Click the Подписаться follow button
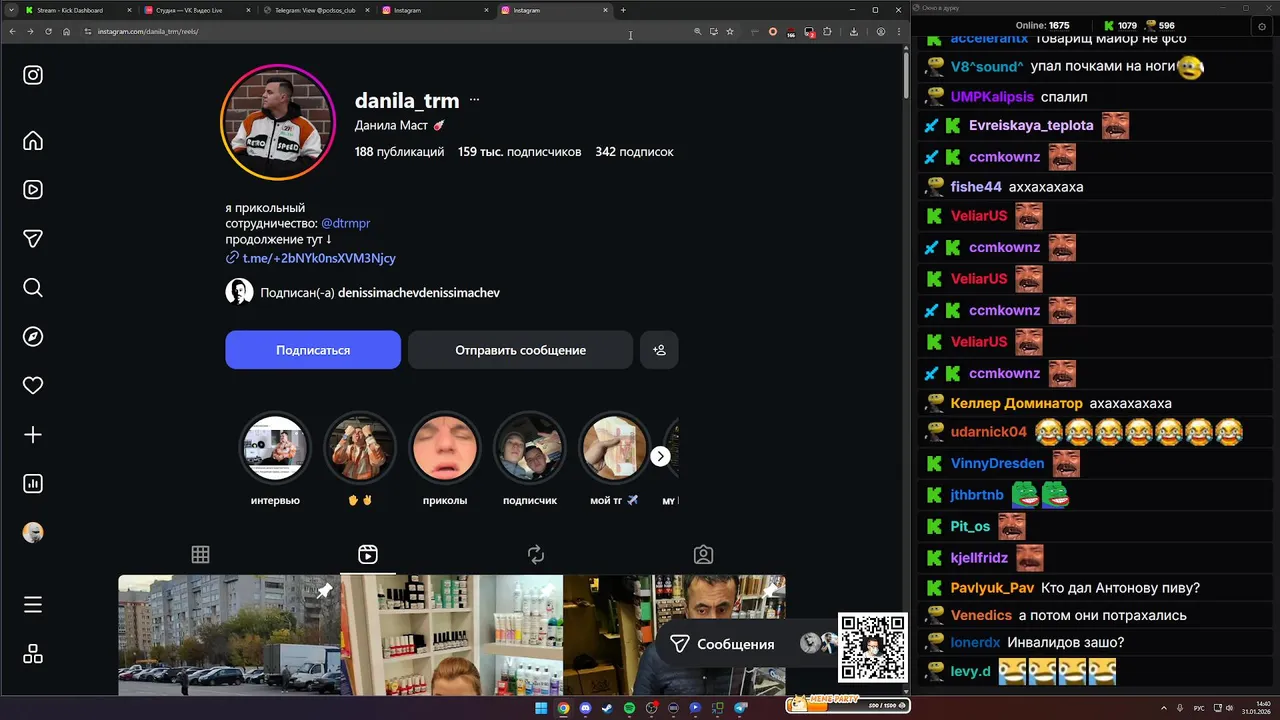Viewport: 1280px width, 720px height. click(313, 350)
